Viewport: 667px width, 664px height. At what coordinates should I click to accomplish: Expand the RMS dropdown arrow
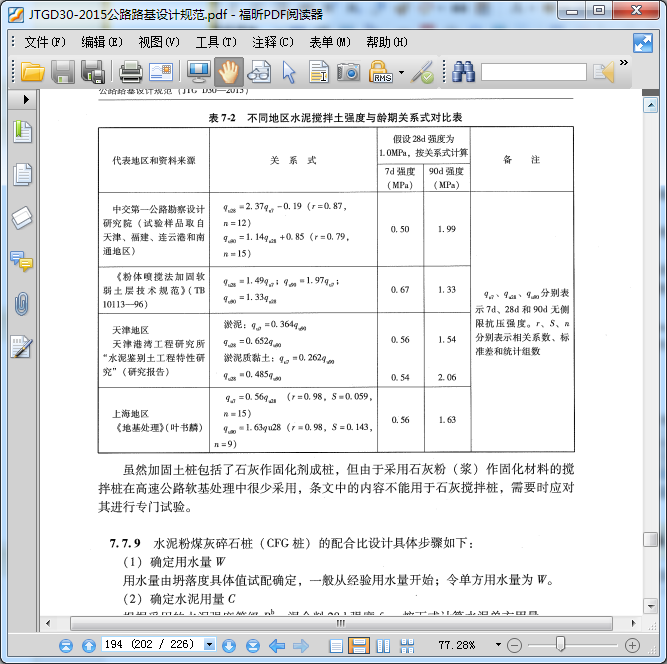pyautogui.click(x=402, y=72)
